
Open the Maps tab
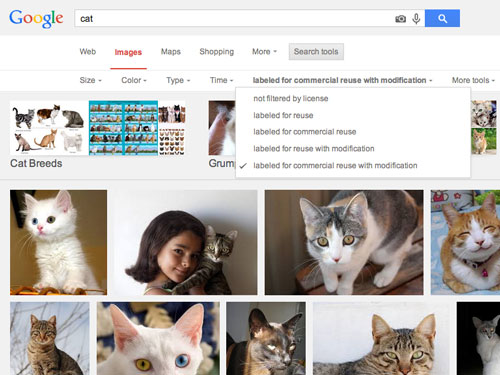click(x=171, y=52)
